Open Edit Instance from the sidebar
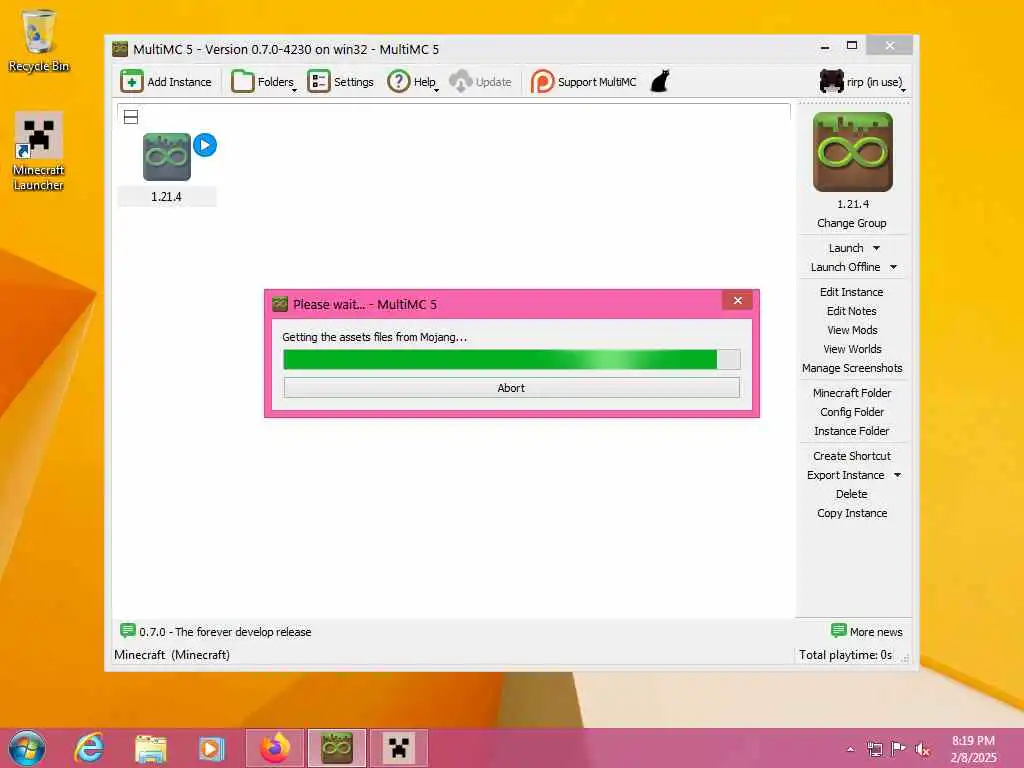 852,292
